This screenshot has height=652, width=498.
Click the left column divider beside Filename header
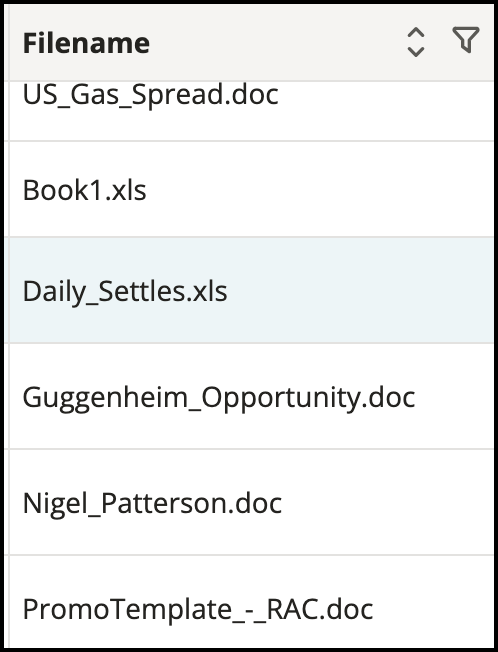click(7, 43)
